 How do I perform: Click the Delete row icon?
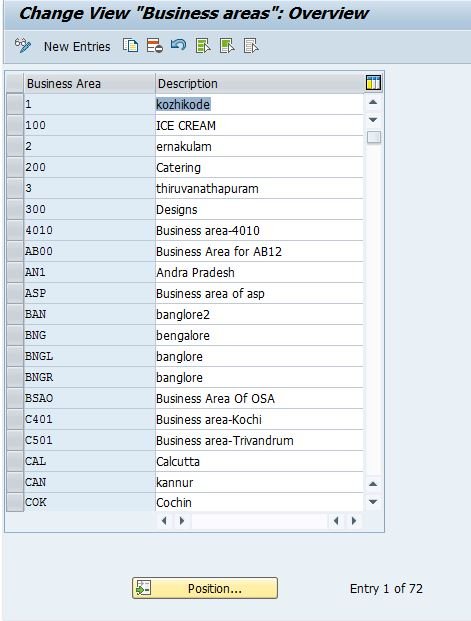coord(154,46)
